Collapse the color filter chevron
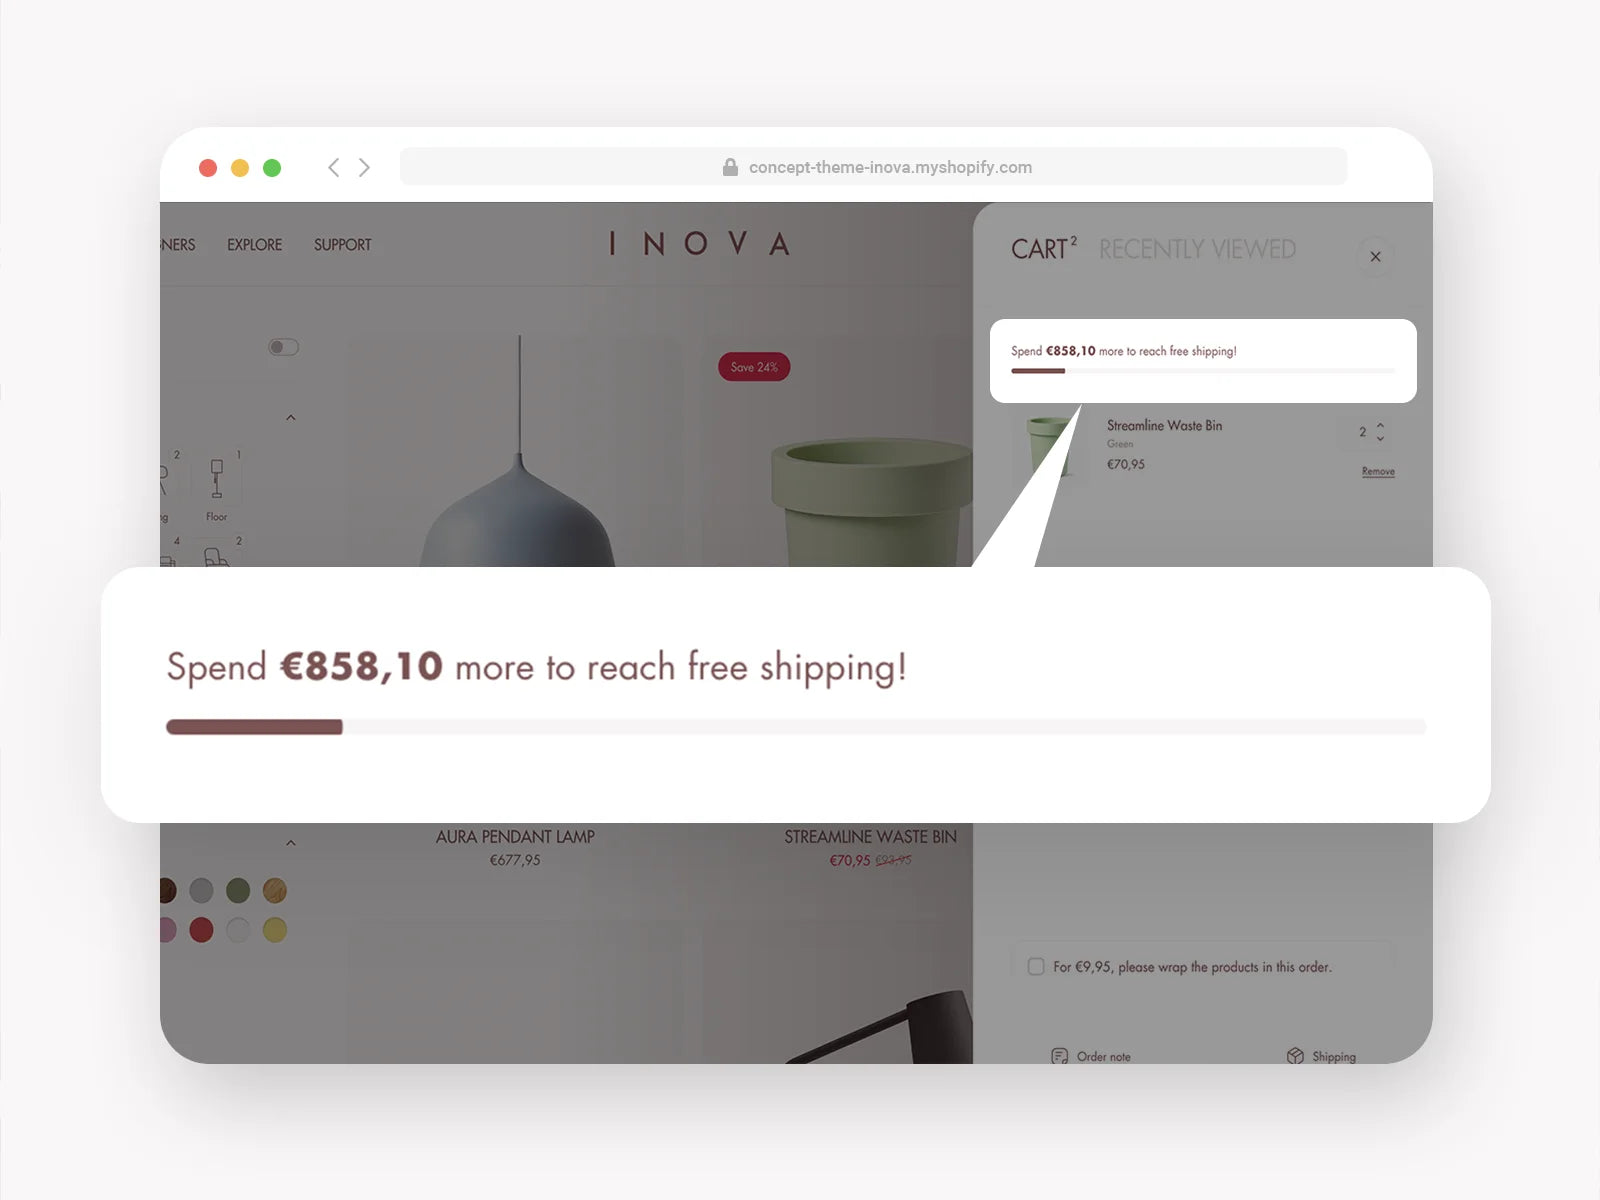 291,843
